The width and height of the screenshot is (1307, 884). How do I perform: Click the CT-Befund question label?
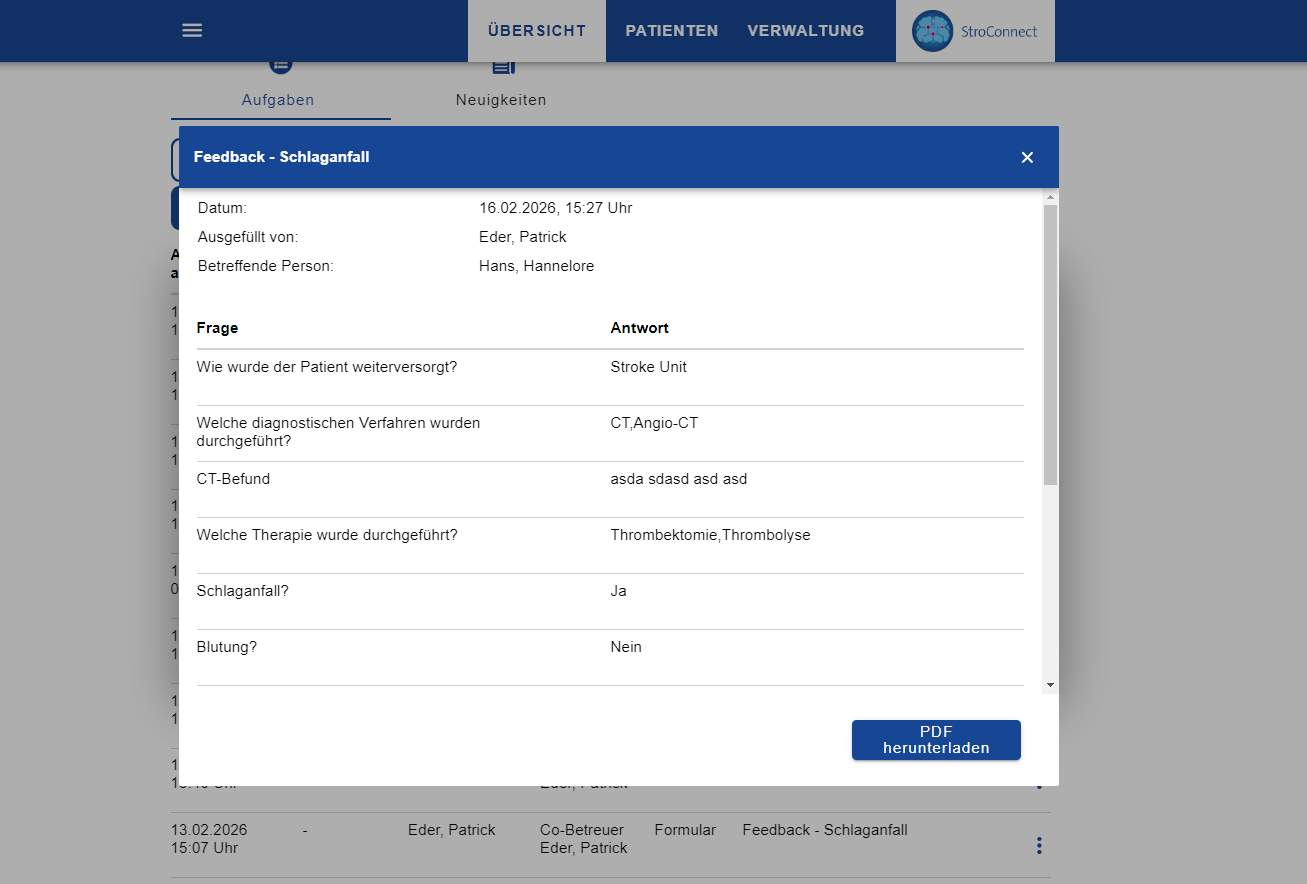coord(234,479)
